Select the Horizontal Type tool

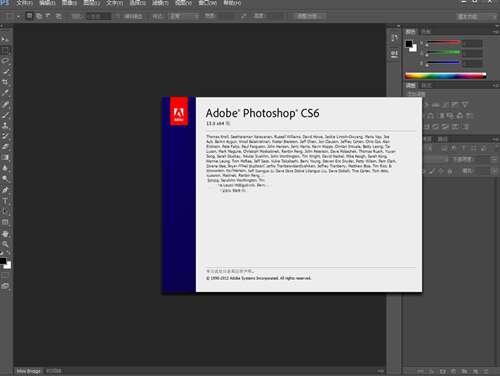pyautogui.click(x=5, y=201)
